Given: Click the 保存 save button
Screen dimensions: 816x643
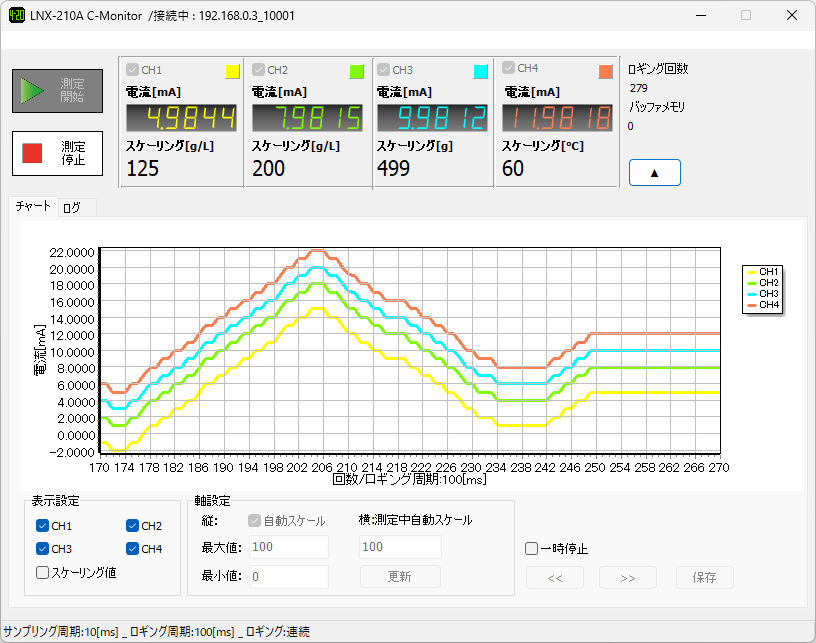Looking at the screenshot, I should pos(707,577).
